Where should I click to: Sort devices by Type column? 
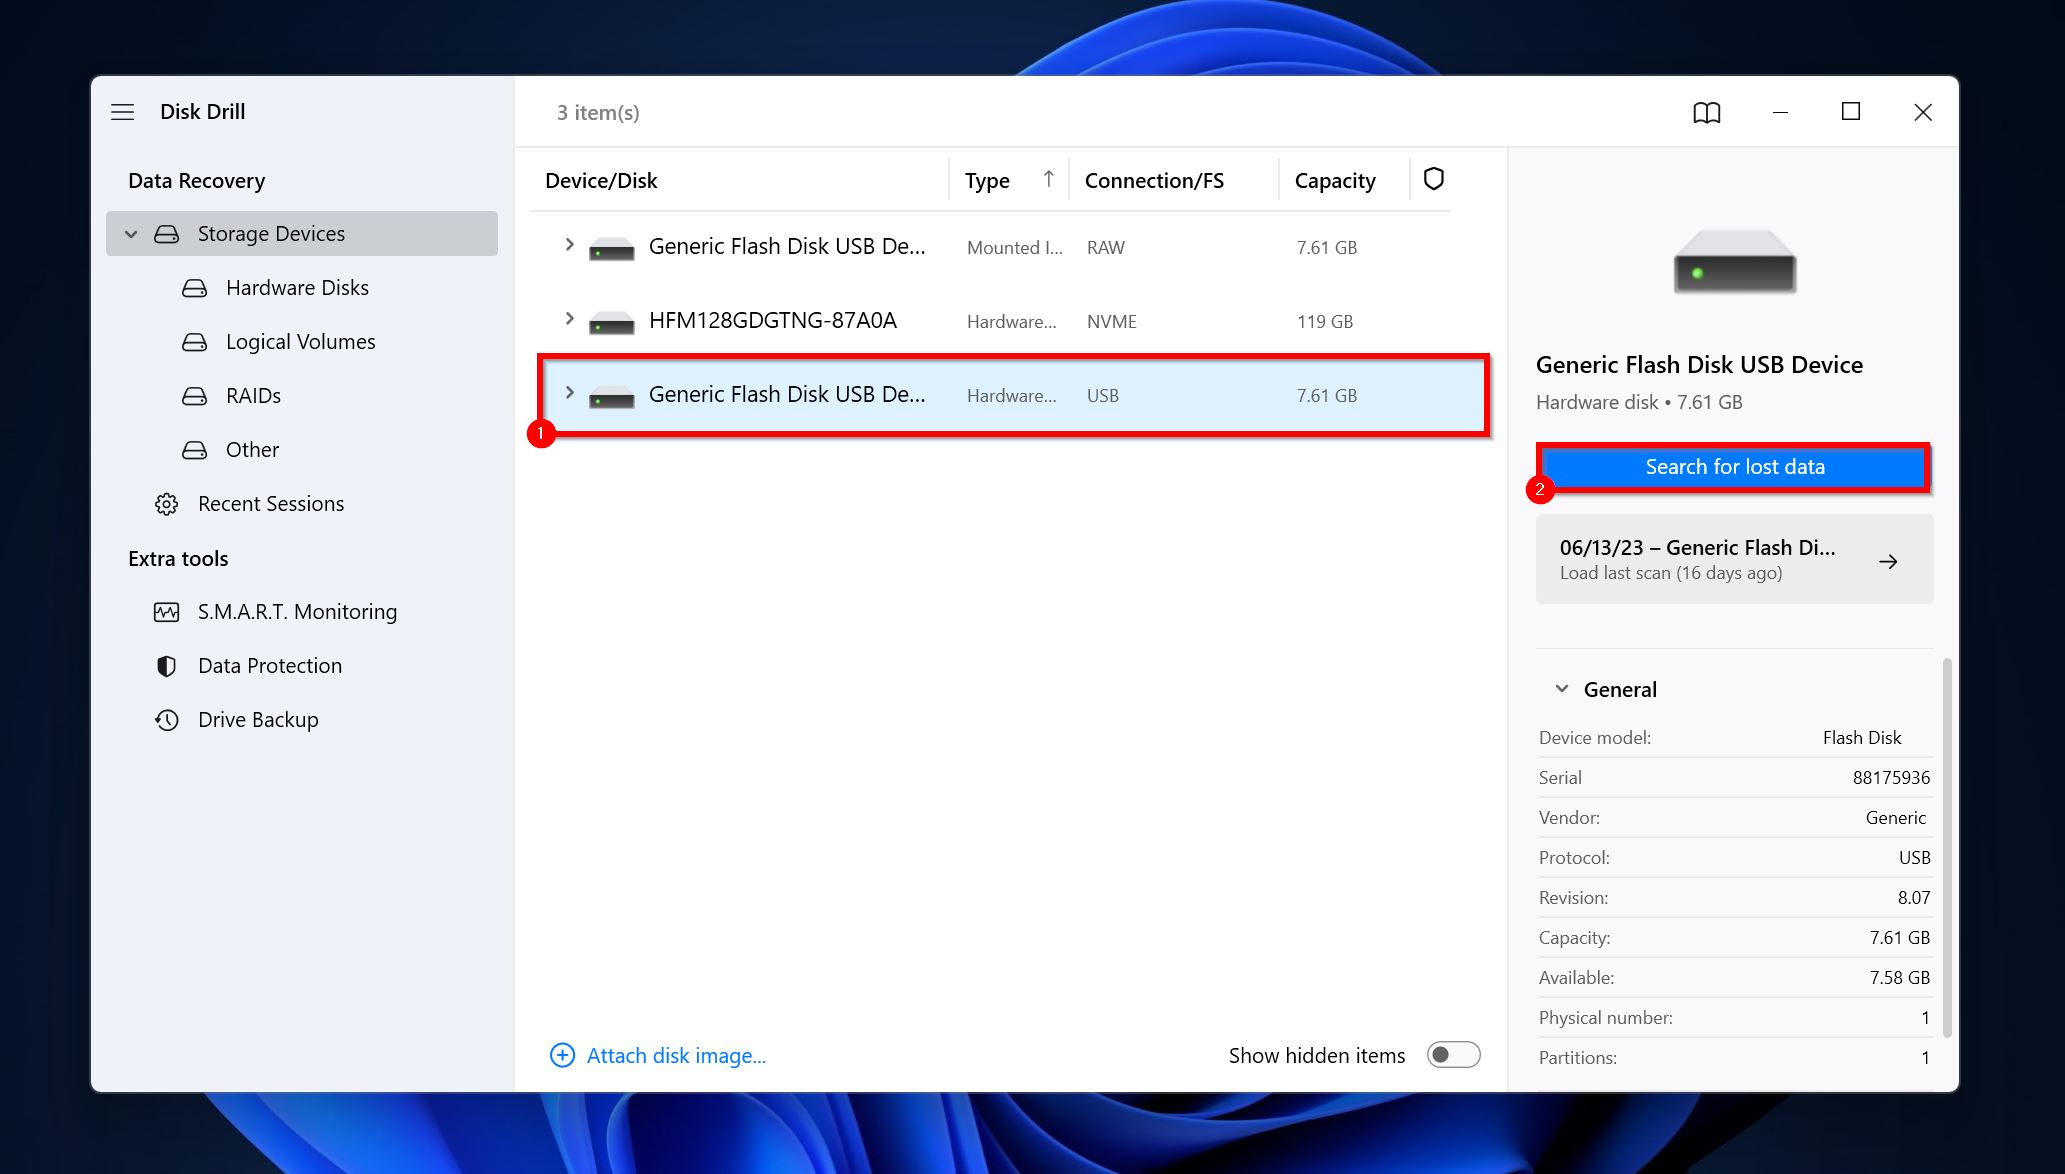pyautogui.click(x=987, y=180)
